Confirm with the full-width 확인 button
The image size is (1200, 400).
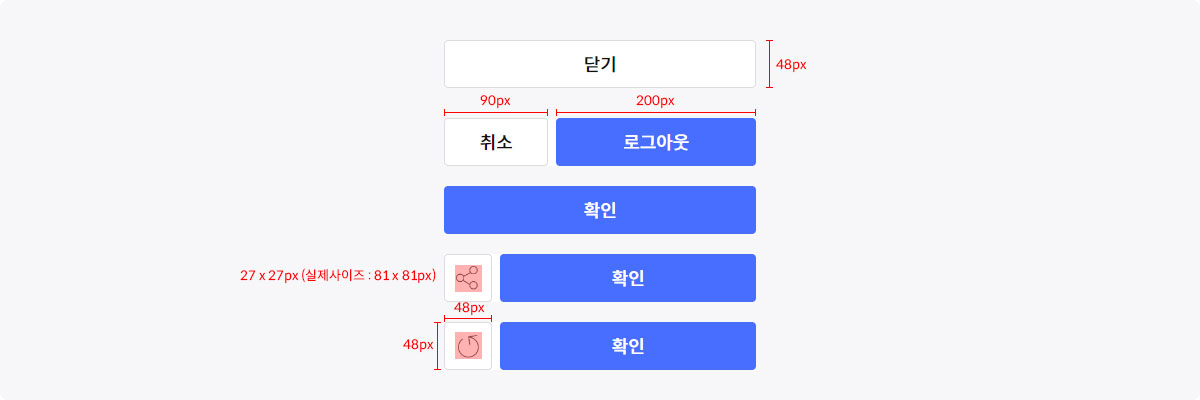point(600,210)
